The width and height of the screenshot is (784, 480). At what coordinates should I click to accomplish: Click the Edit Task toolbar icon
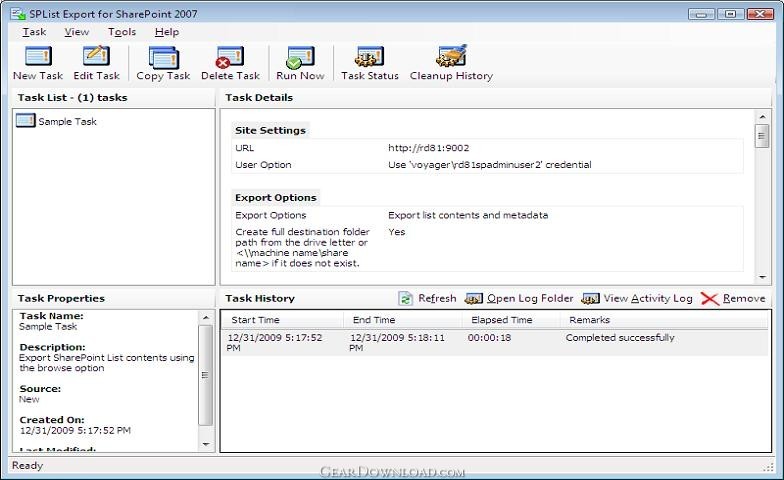coord(96,56)
